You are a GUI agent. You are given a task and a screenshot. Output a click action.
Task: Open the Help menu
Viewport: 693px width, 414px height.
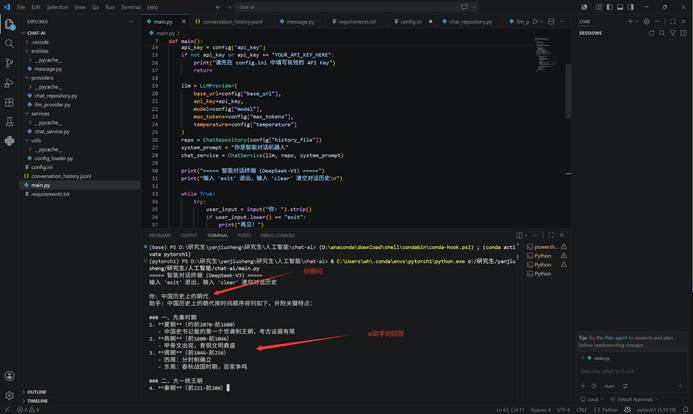pyautogui.click(x=152, y=7)
